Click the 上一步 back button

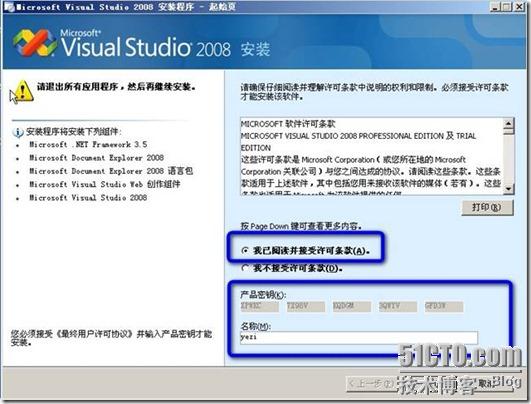pos(371,384)
